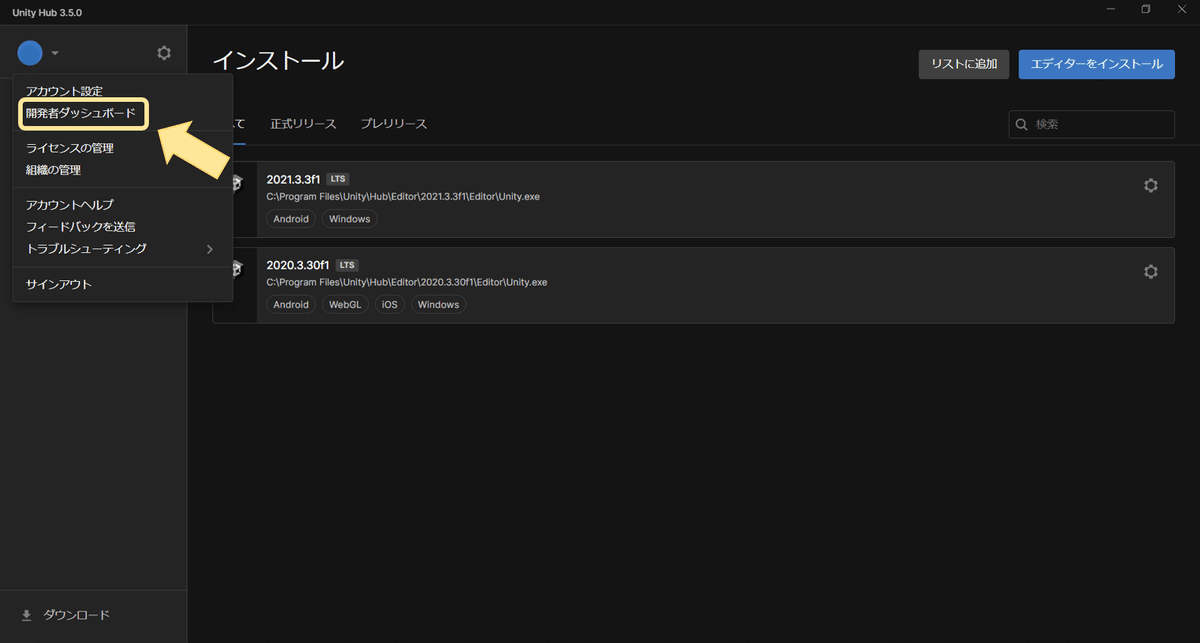The height and width of the screenshot is (643, 1200).
Task: Click the search magnifier icon
Action: (1022, 125)
